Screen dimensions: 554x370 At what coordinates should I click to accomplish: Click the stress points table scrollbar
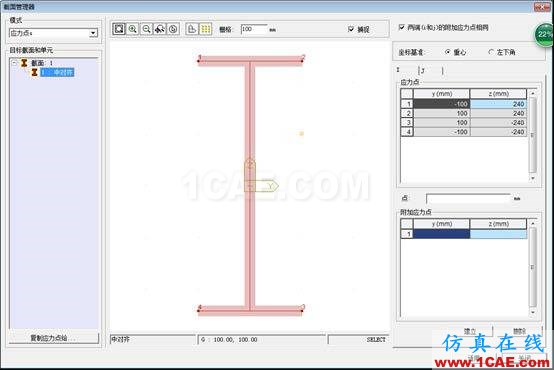click(x=533, y=136)
